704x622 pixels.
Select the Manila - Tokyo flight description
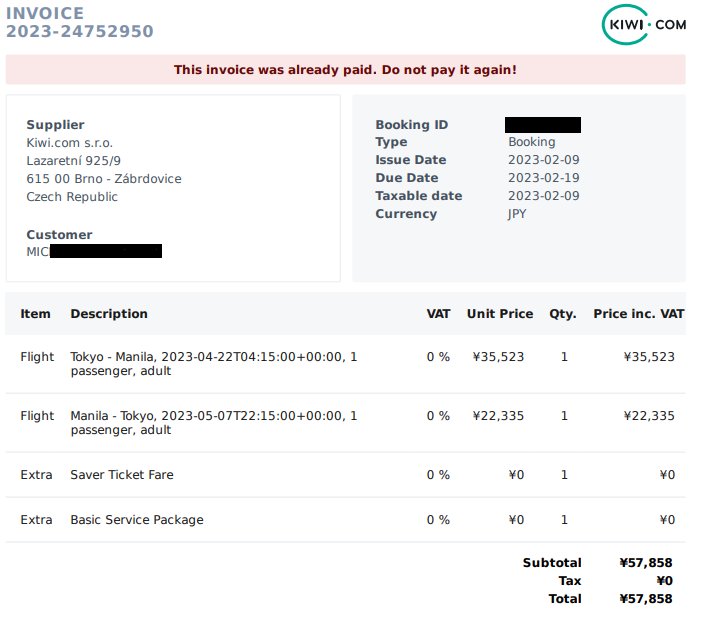coord(214,423)
